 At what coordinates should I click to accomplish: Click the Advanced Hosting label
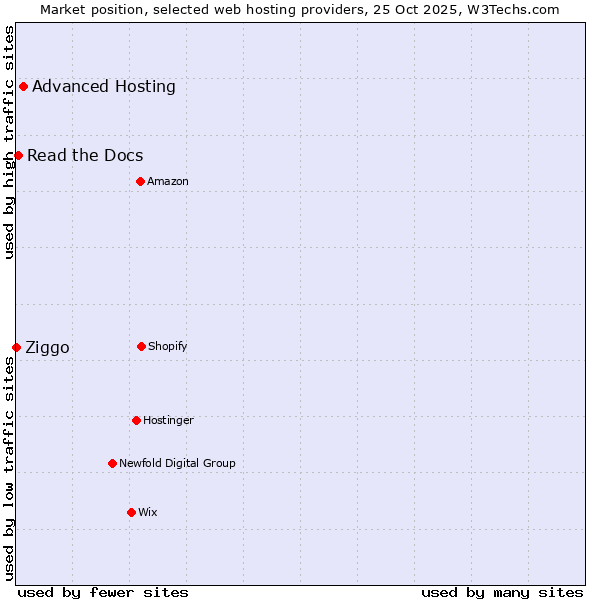coord(104,86)
